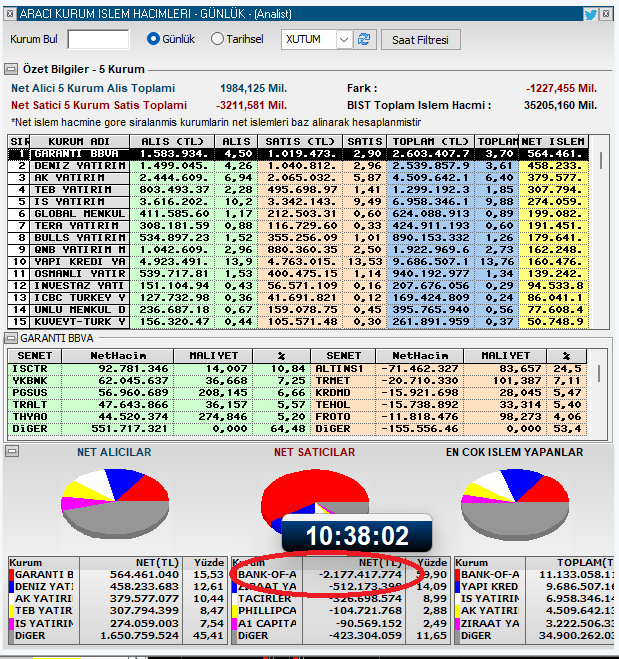
Task: Click red swatch beside GARANTI B legend
Action: point(11,575)
